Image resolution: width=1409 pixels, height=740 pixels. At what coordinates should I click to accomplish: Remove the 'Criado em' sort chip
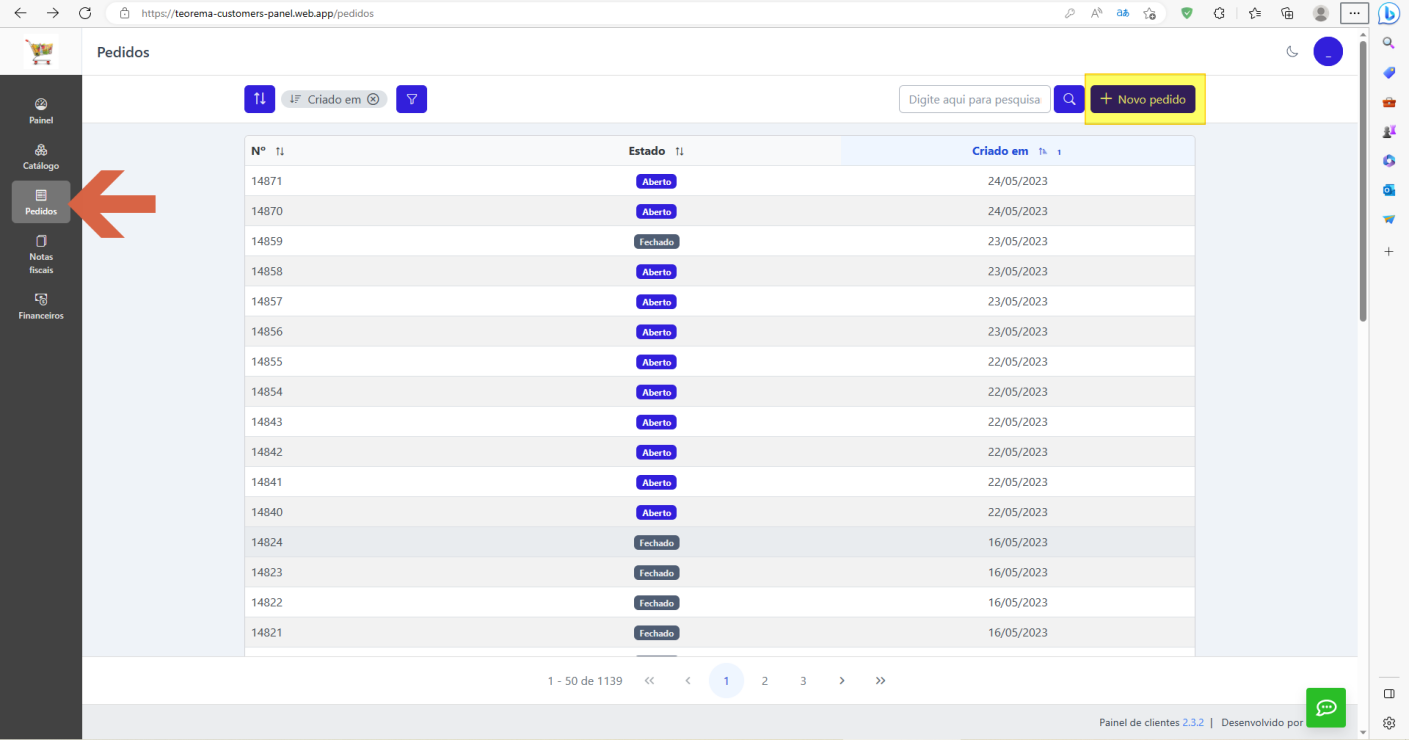(373, 99)
